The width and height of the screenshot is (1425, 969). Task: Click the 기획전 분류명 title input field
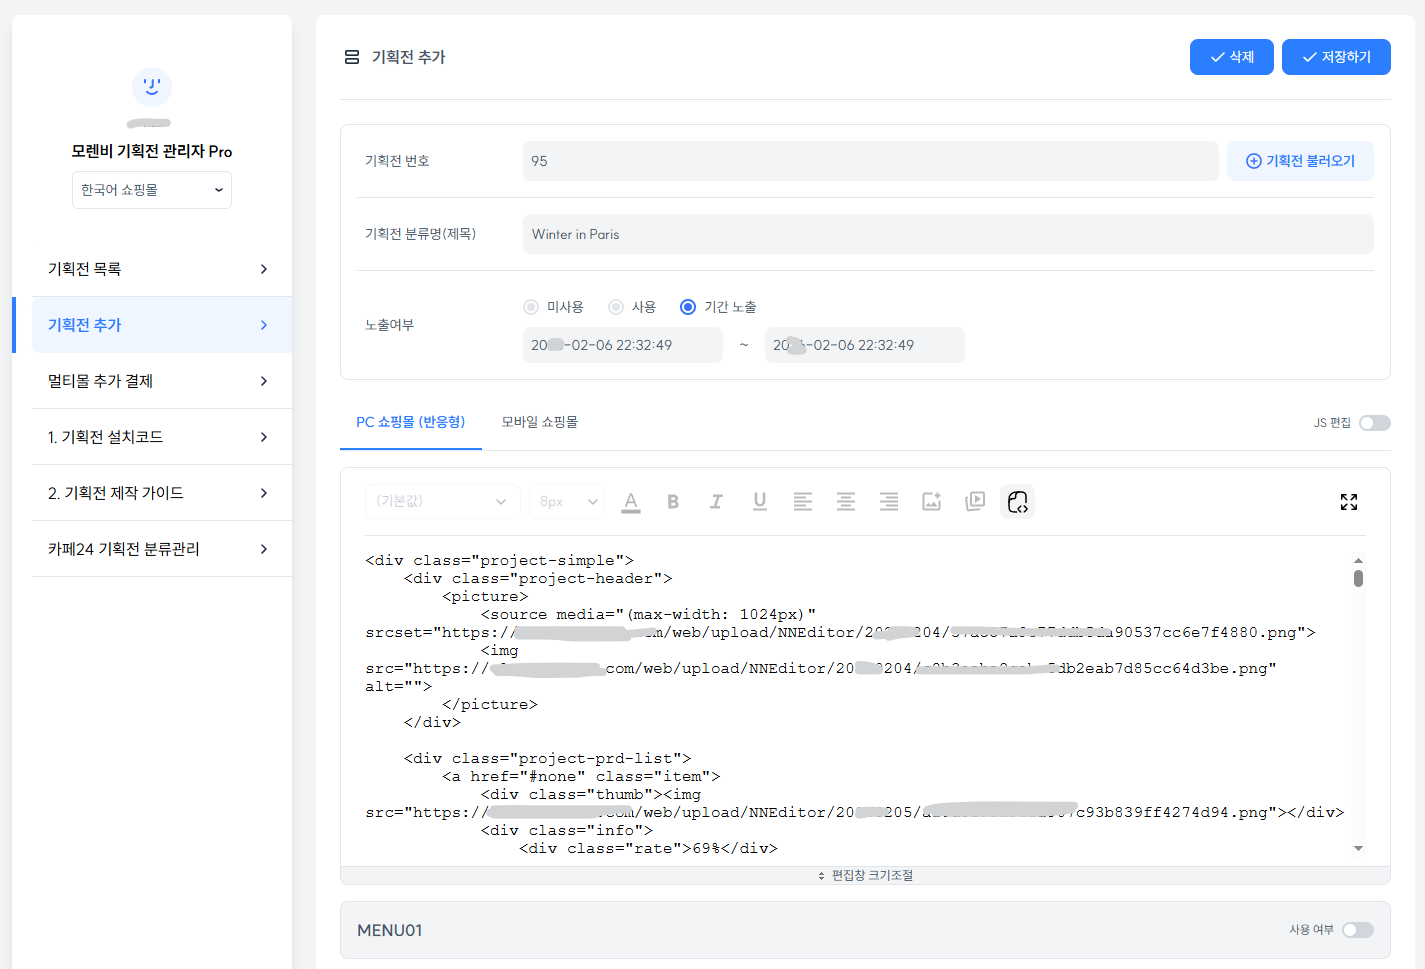tap(947, 234)
